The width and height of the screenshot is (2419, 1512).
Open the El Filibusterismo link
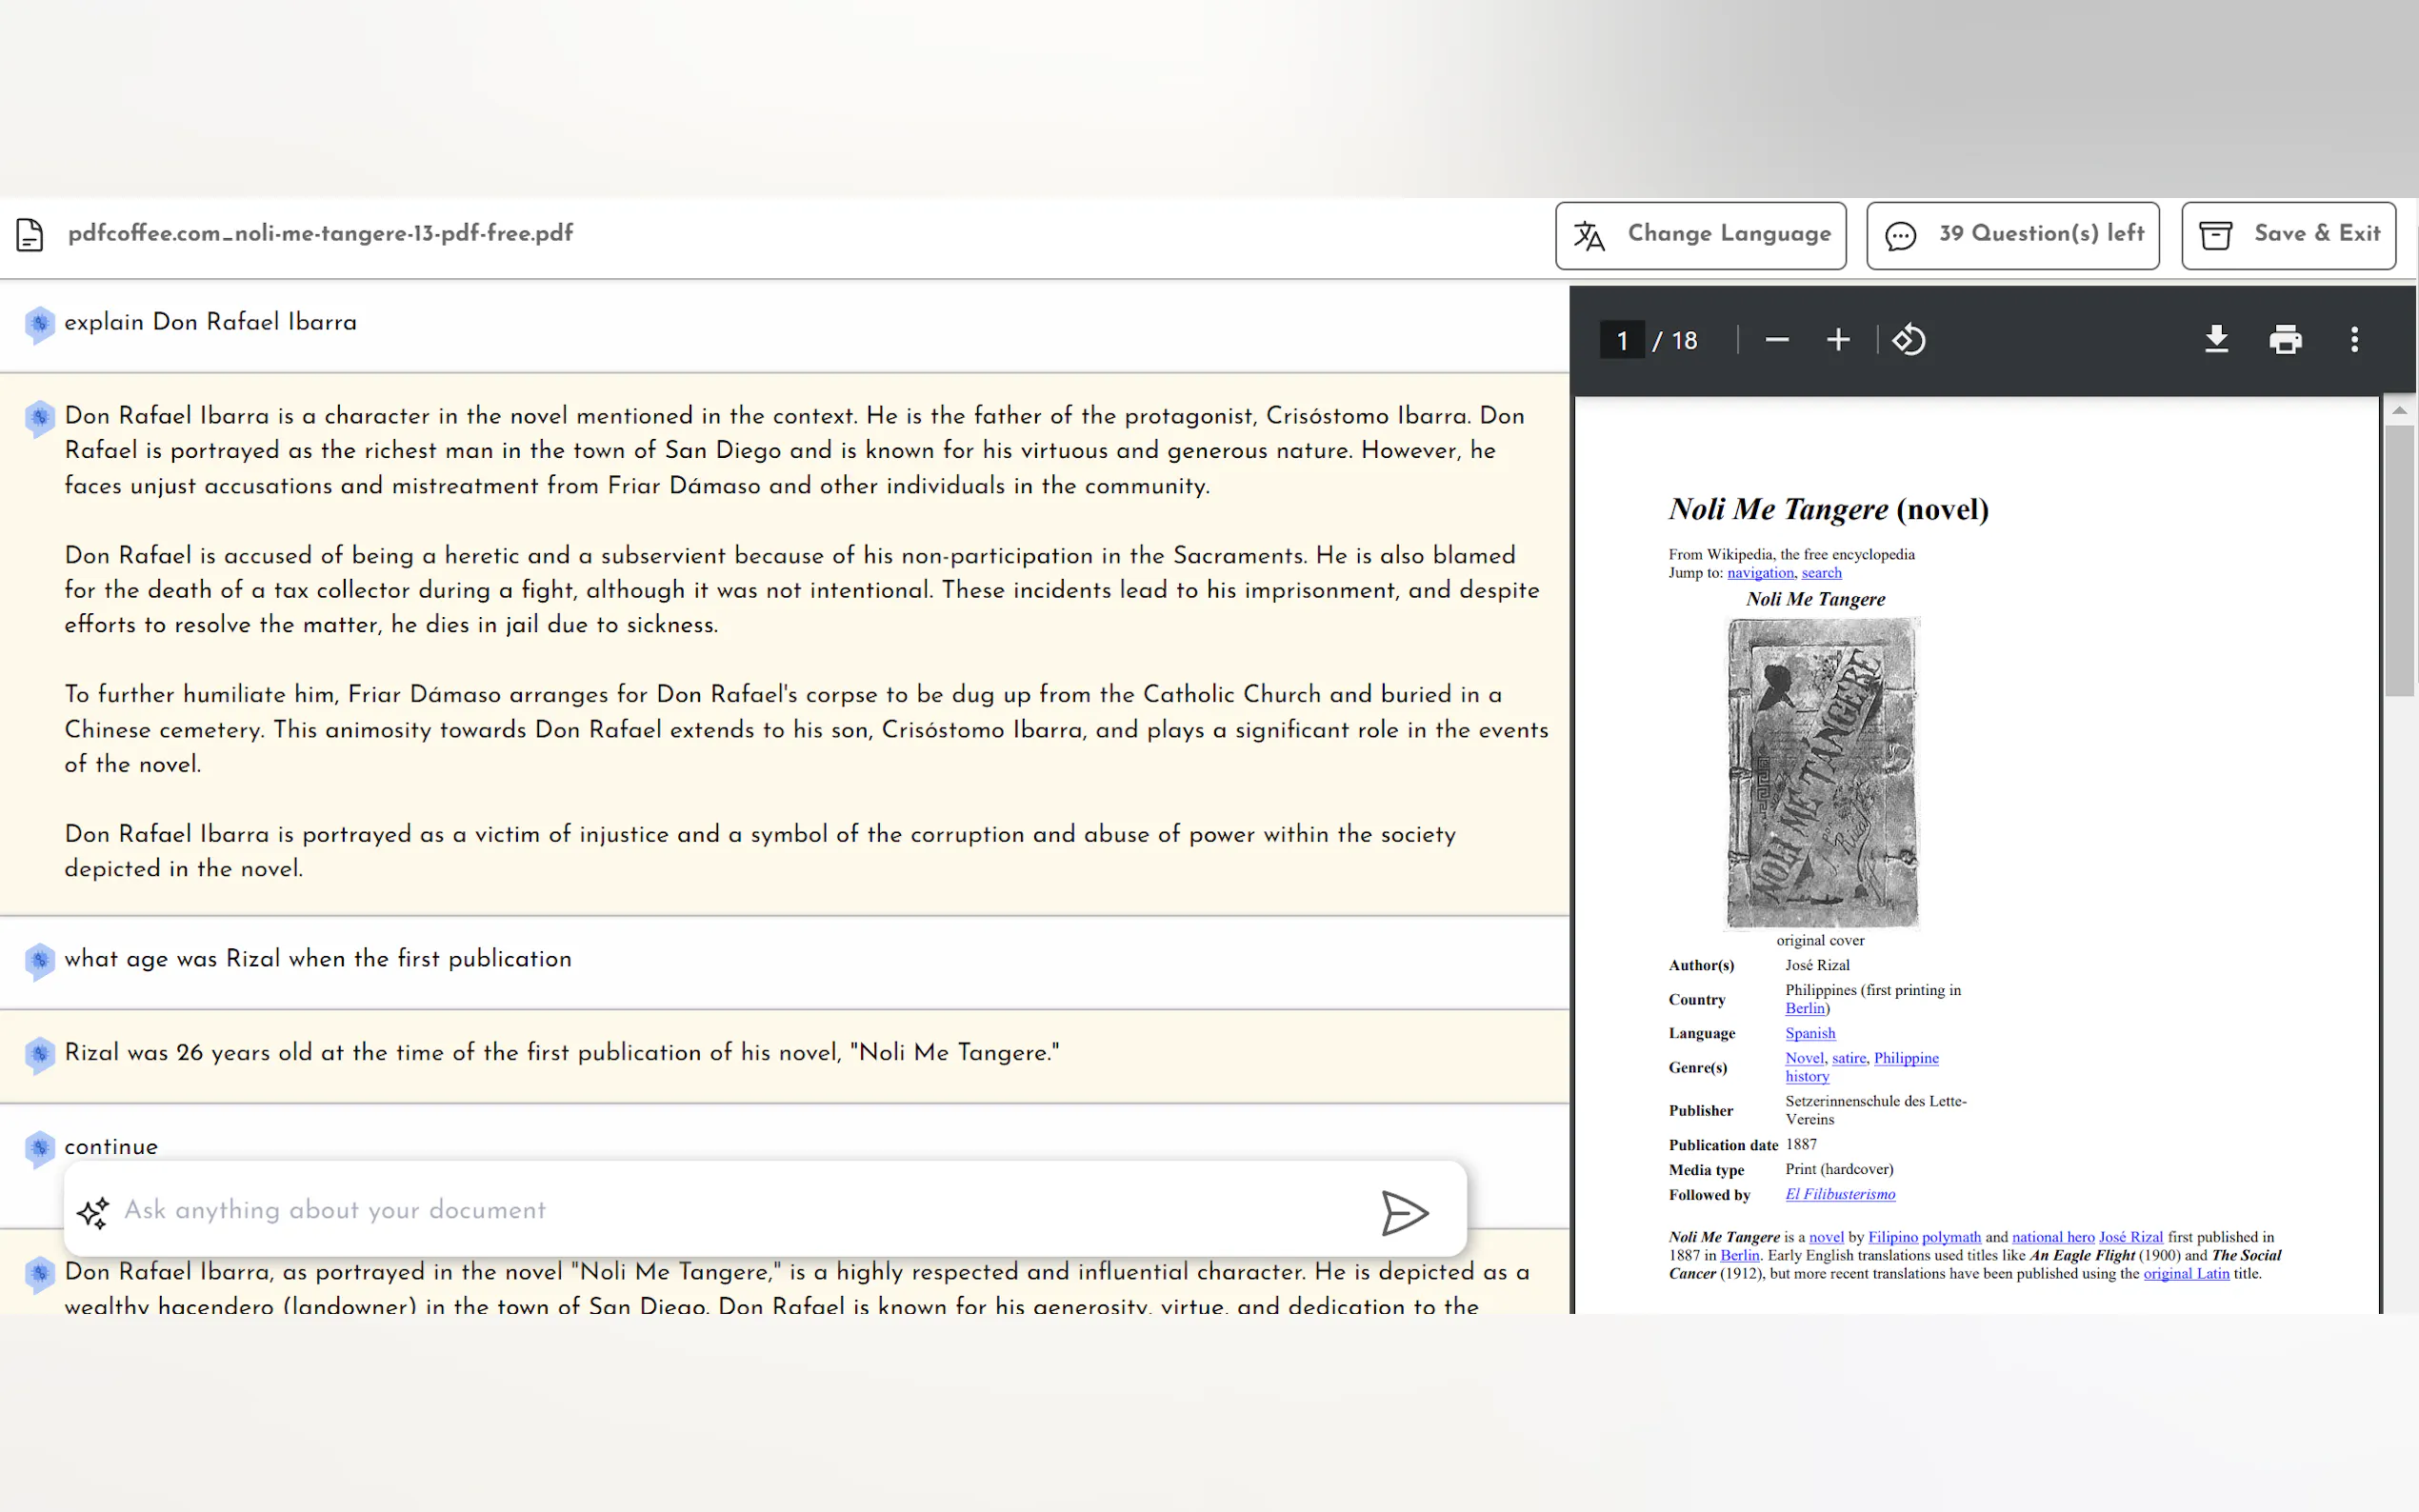pos(1840,1194)
